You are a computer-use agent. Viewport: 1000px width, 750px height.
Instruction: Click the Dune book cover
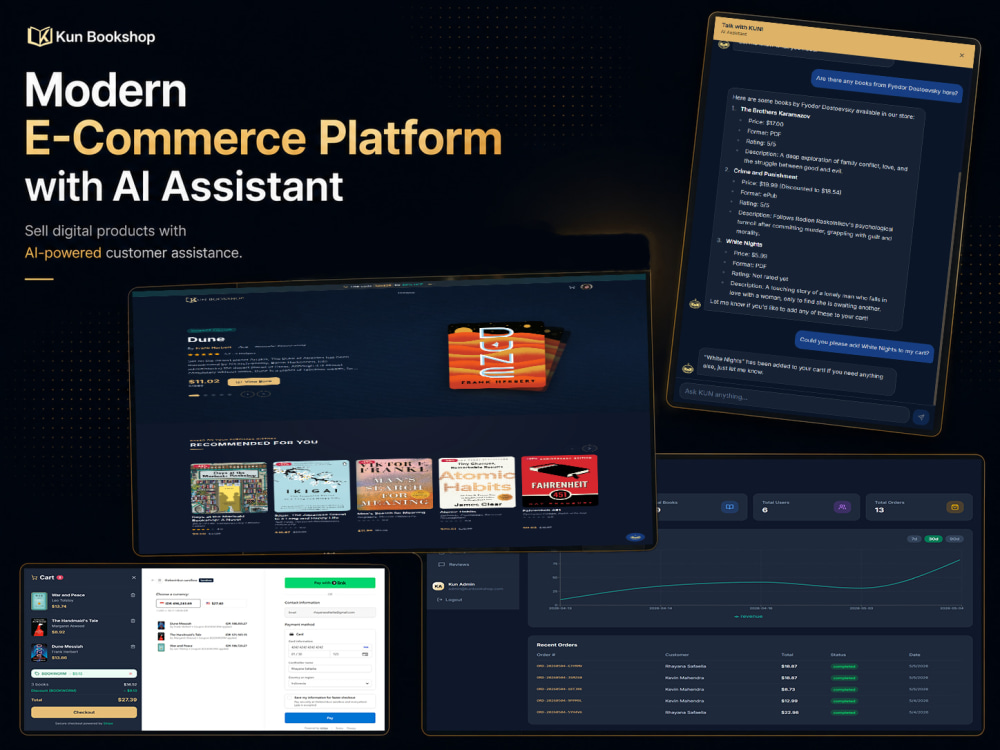(497, 357)
